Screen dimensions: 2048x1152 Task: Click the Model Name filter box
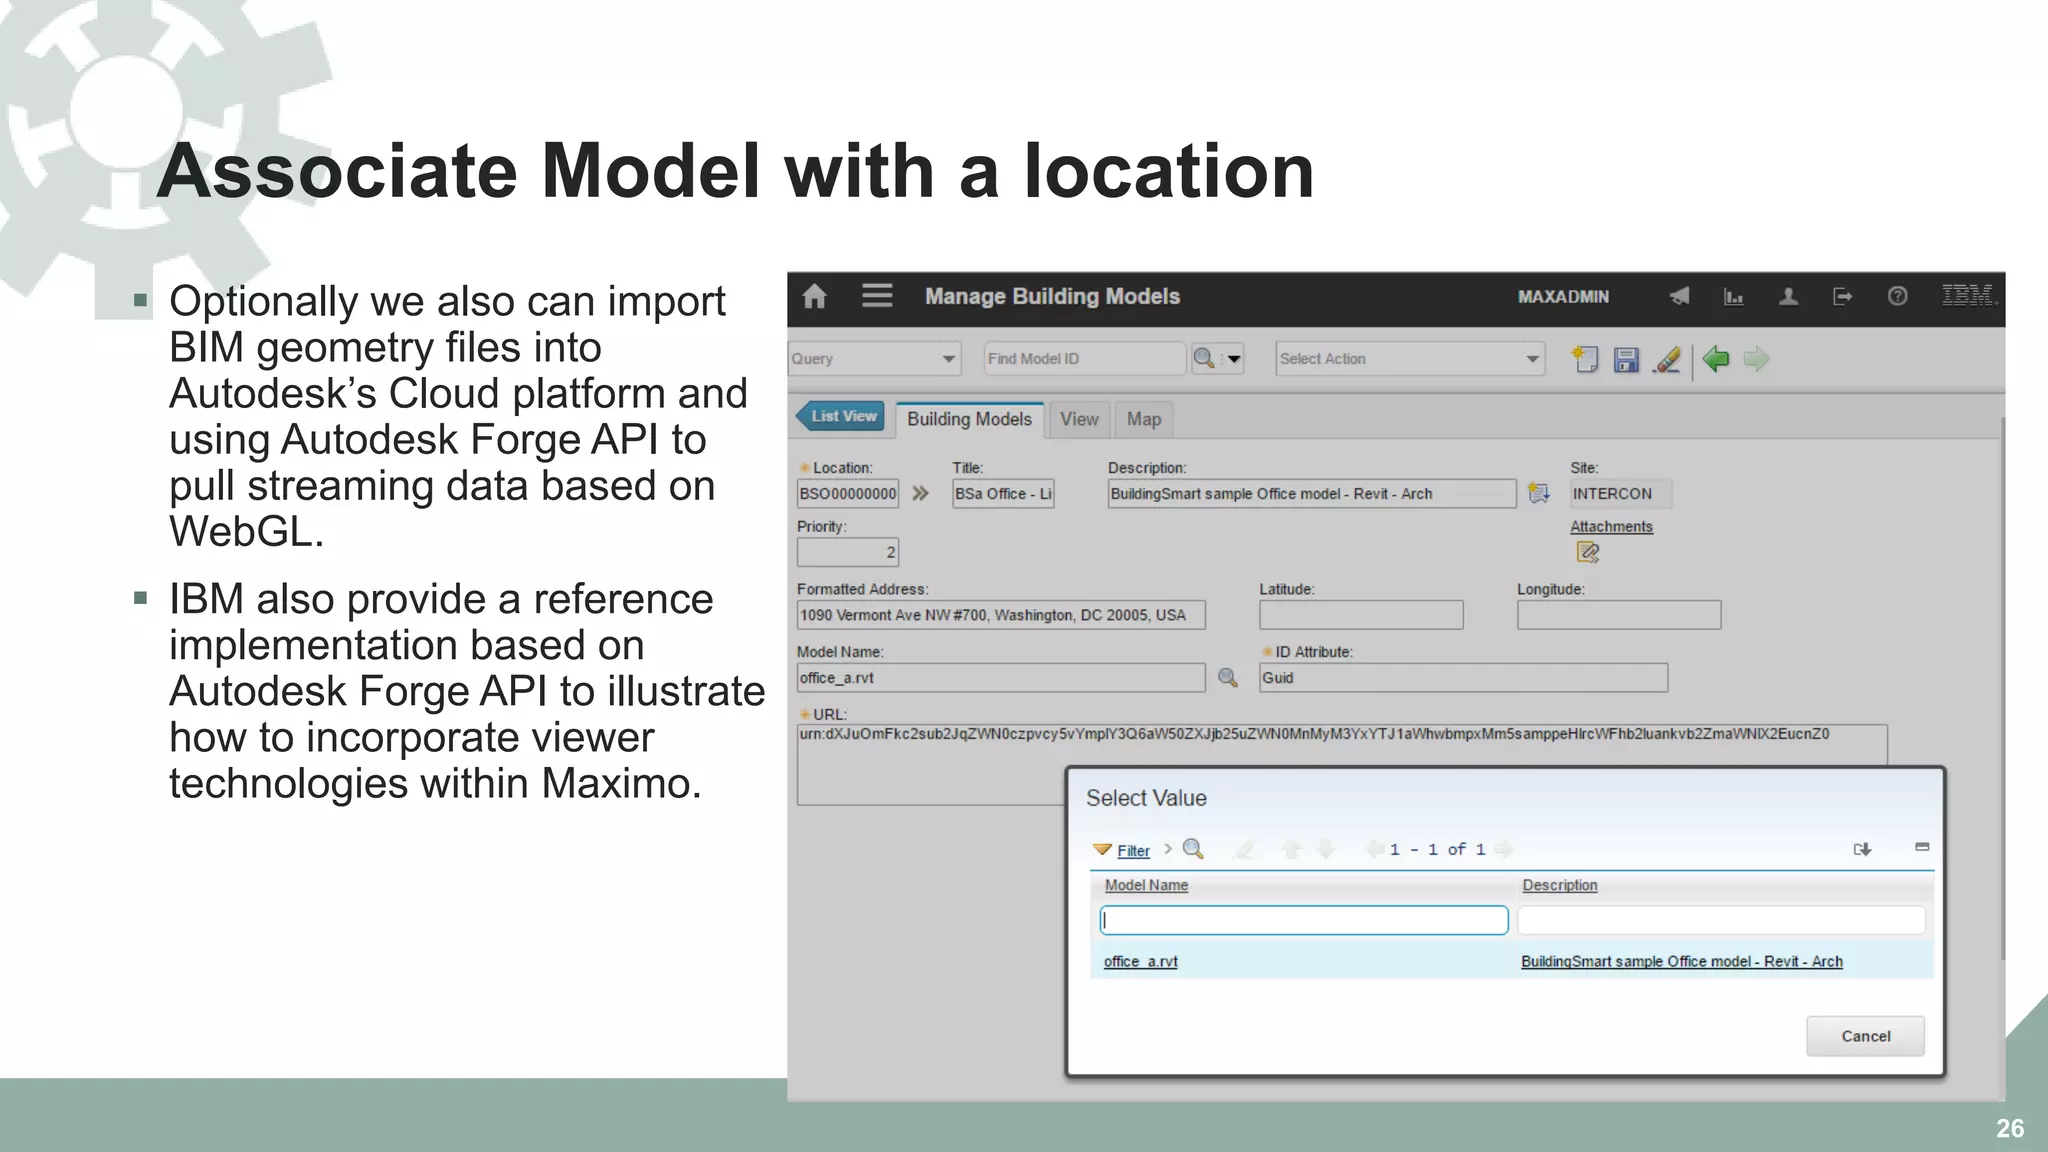click(x=1304, y=920)
